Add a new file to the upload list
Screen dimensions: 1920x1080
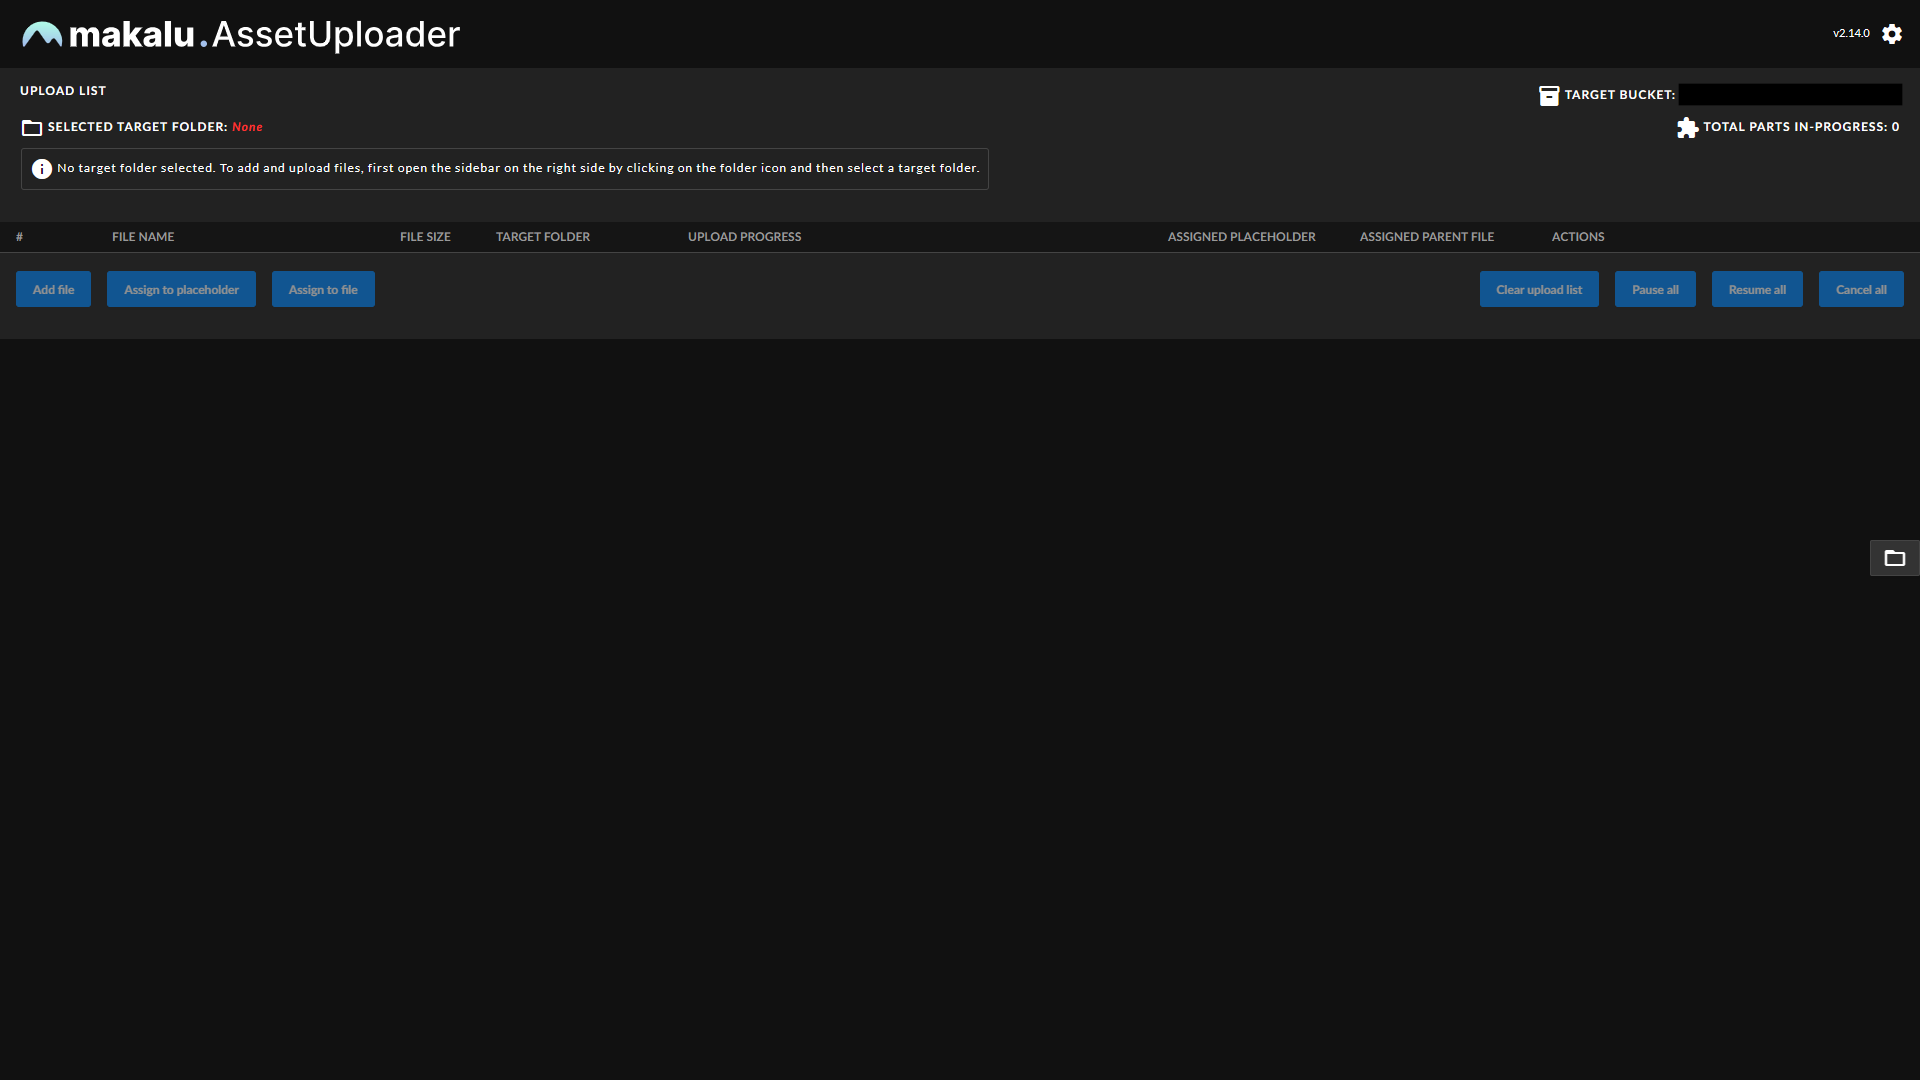(x=53, y=289)
